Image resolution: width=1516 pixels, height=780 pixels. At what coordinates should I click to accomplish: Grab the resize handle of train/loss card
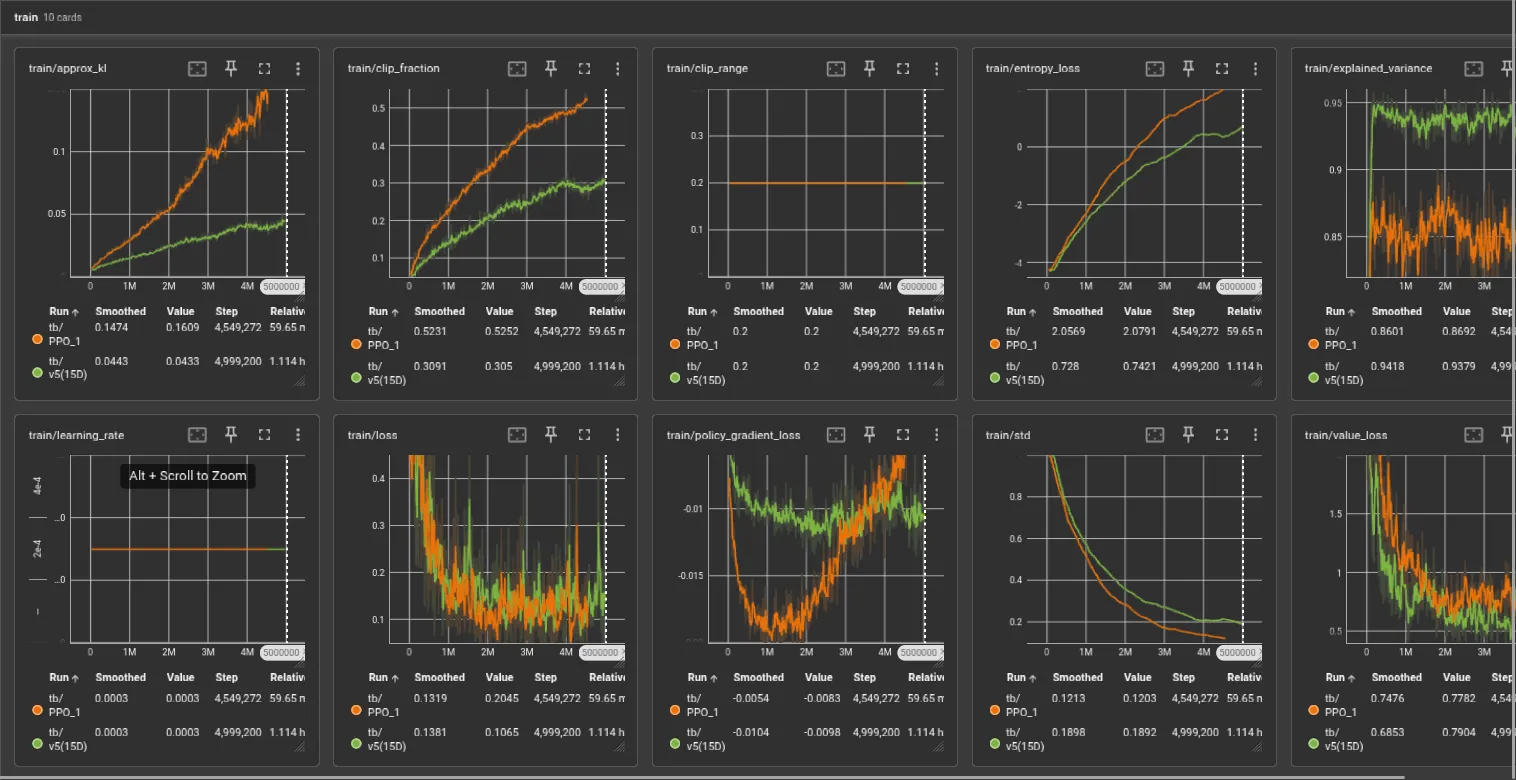point(617,747)
